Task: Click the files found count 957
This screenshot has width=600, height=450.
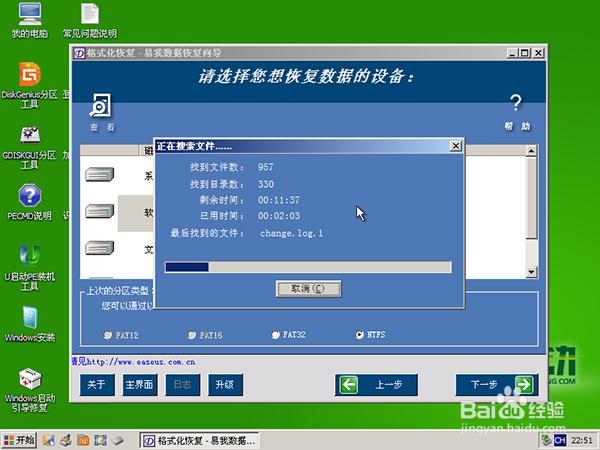Action: (266, 167)
